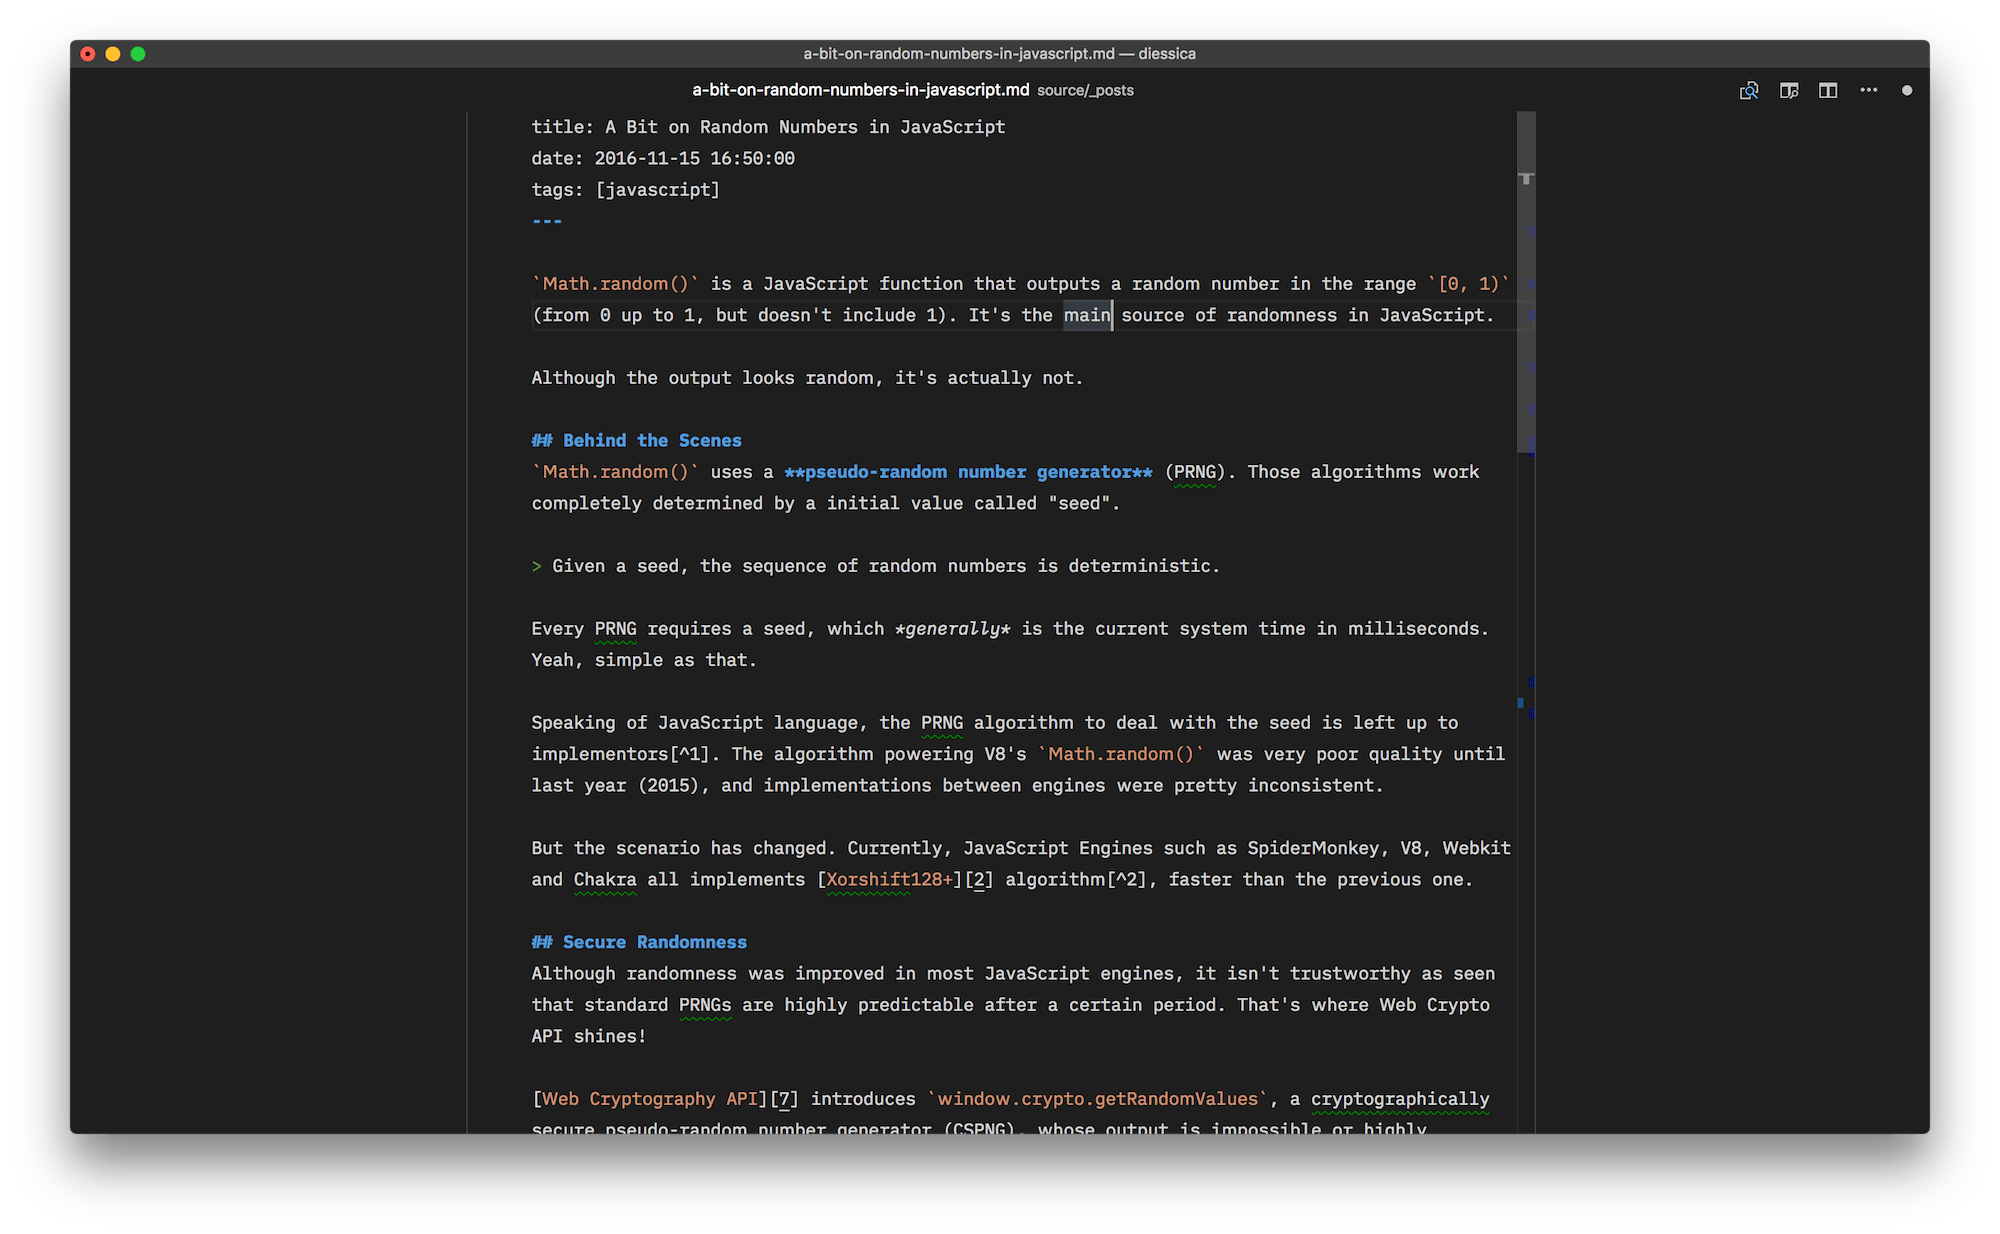Open file changes compare icon

(1749, 90)
